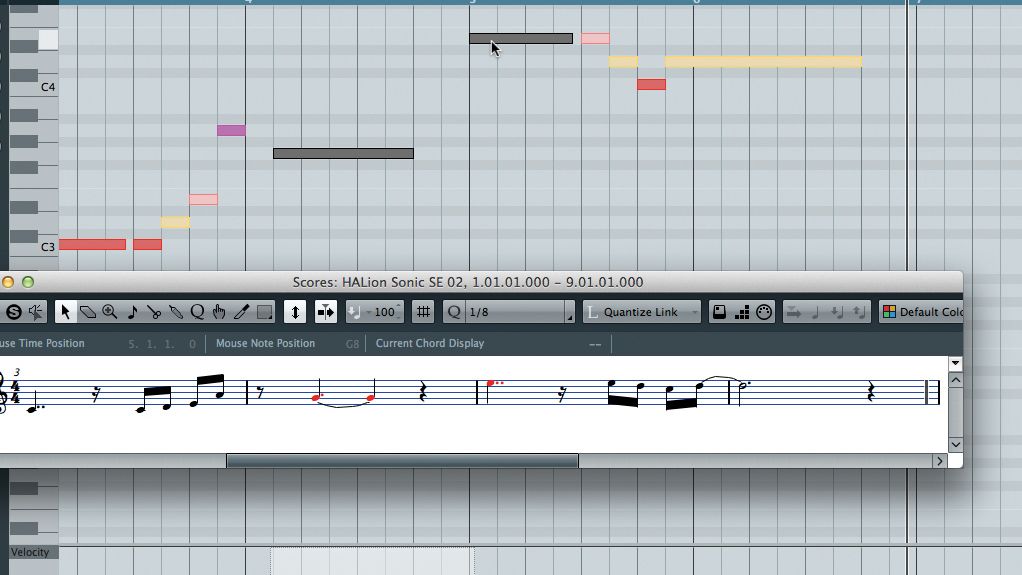Select the Erase tool
This screenshot has width=1022, height=575.
87,312
